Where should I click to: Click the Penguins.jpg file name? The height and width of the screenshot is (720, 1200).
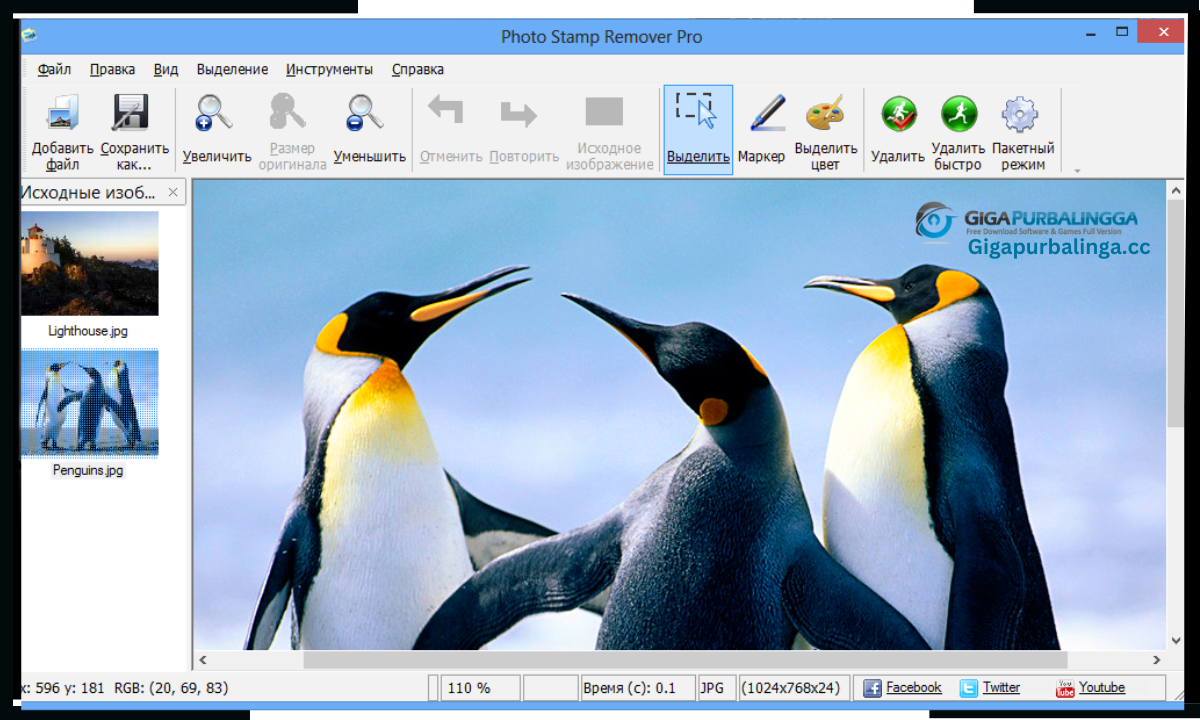click(x=88, y=471)
